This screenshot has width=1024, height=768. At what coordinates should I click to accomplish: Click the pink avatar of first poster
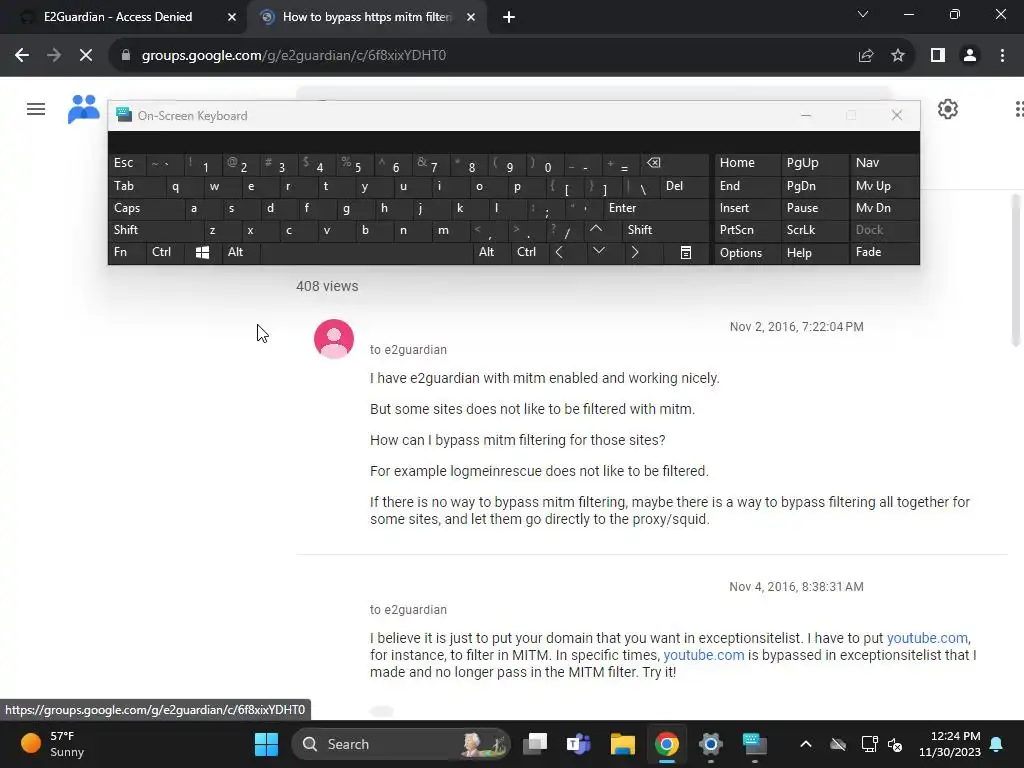click(334, 339)
